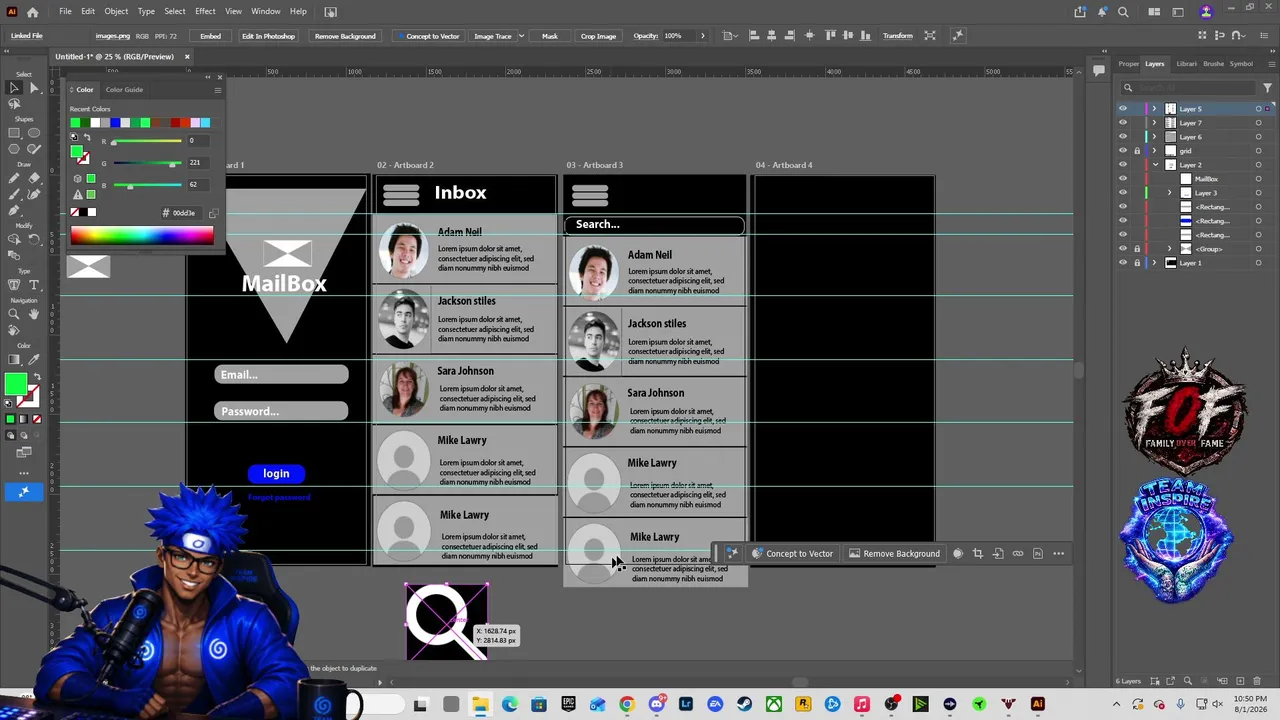Click the top Remove Background button

(345, 36)
